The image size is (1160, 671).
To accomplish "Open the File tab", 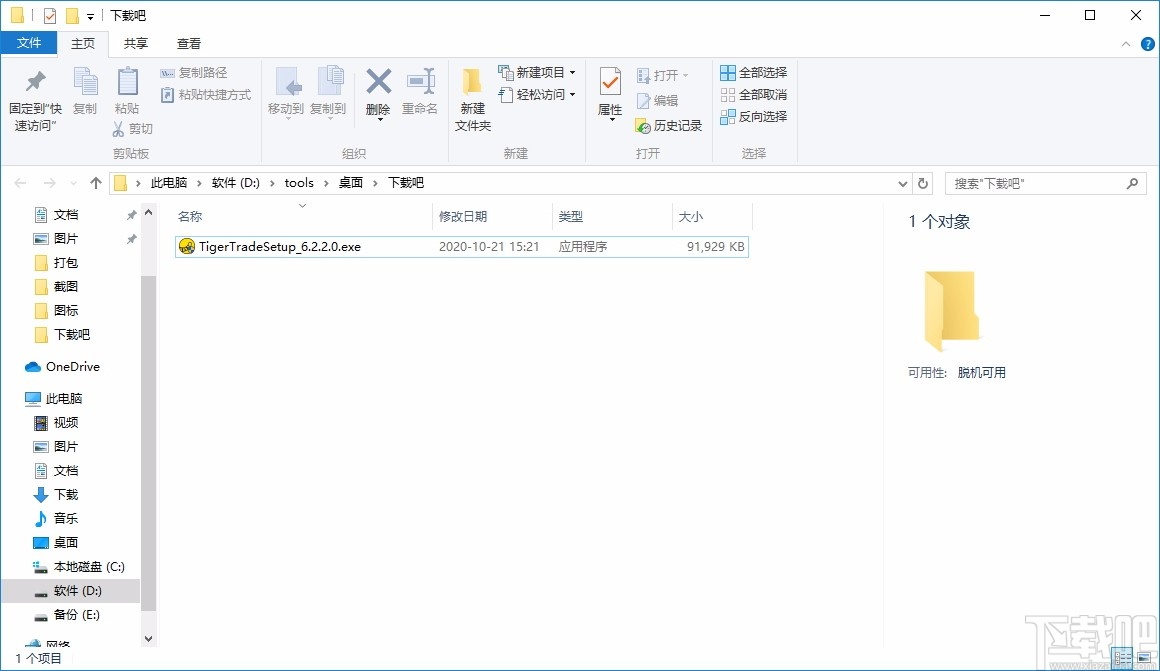I will (x=29, y=43).
